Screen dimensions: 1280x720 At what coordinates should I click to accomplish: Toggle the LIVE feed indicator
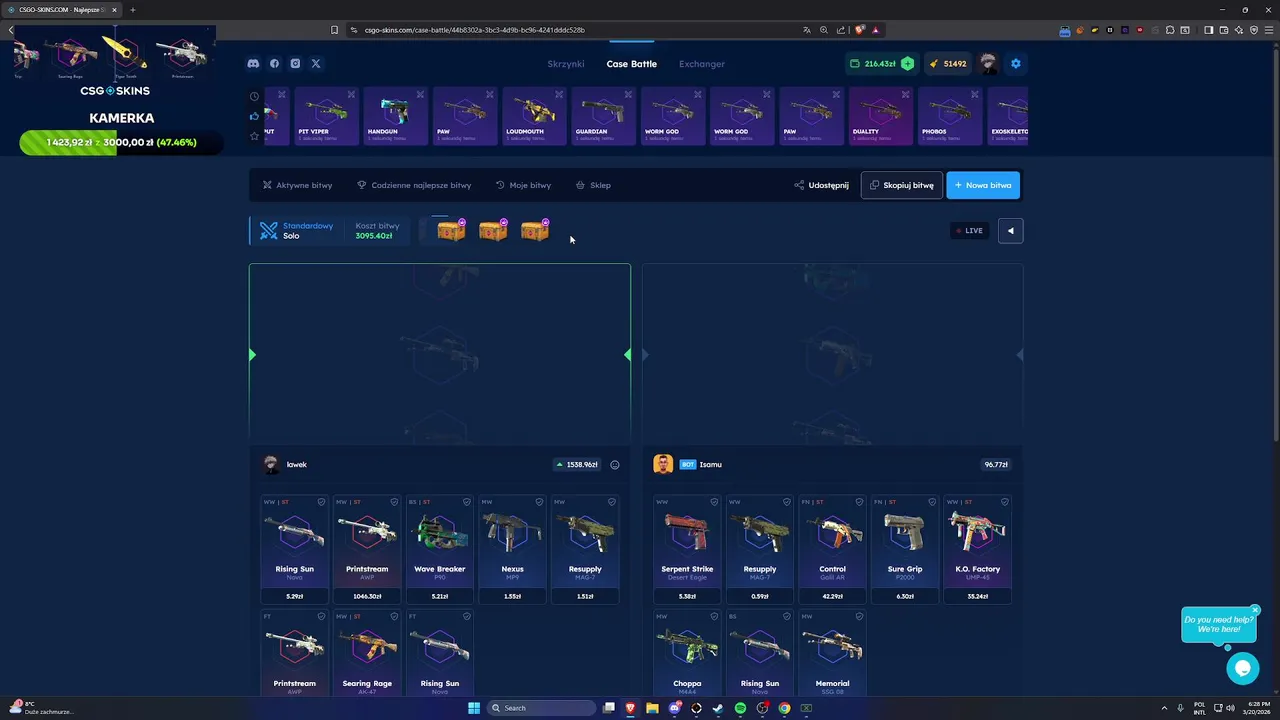pyautogui.click(x=968, y=231)
